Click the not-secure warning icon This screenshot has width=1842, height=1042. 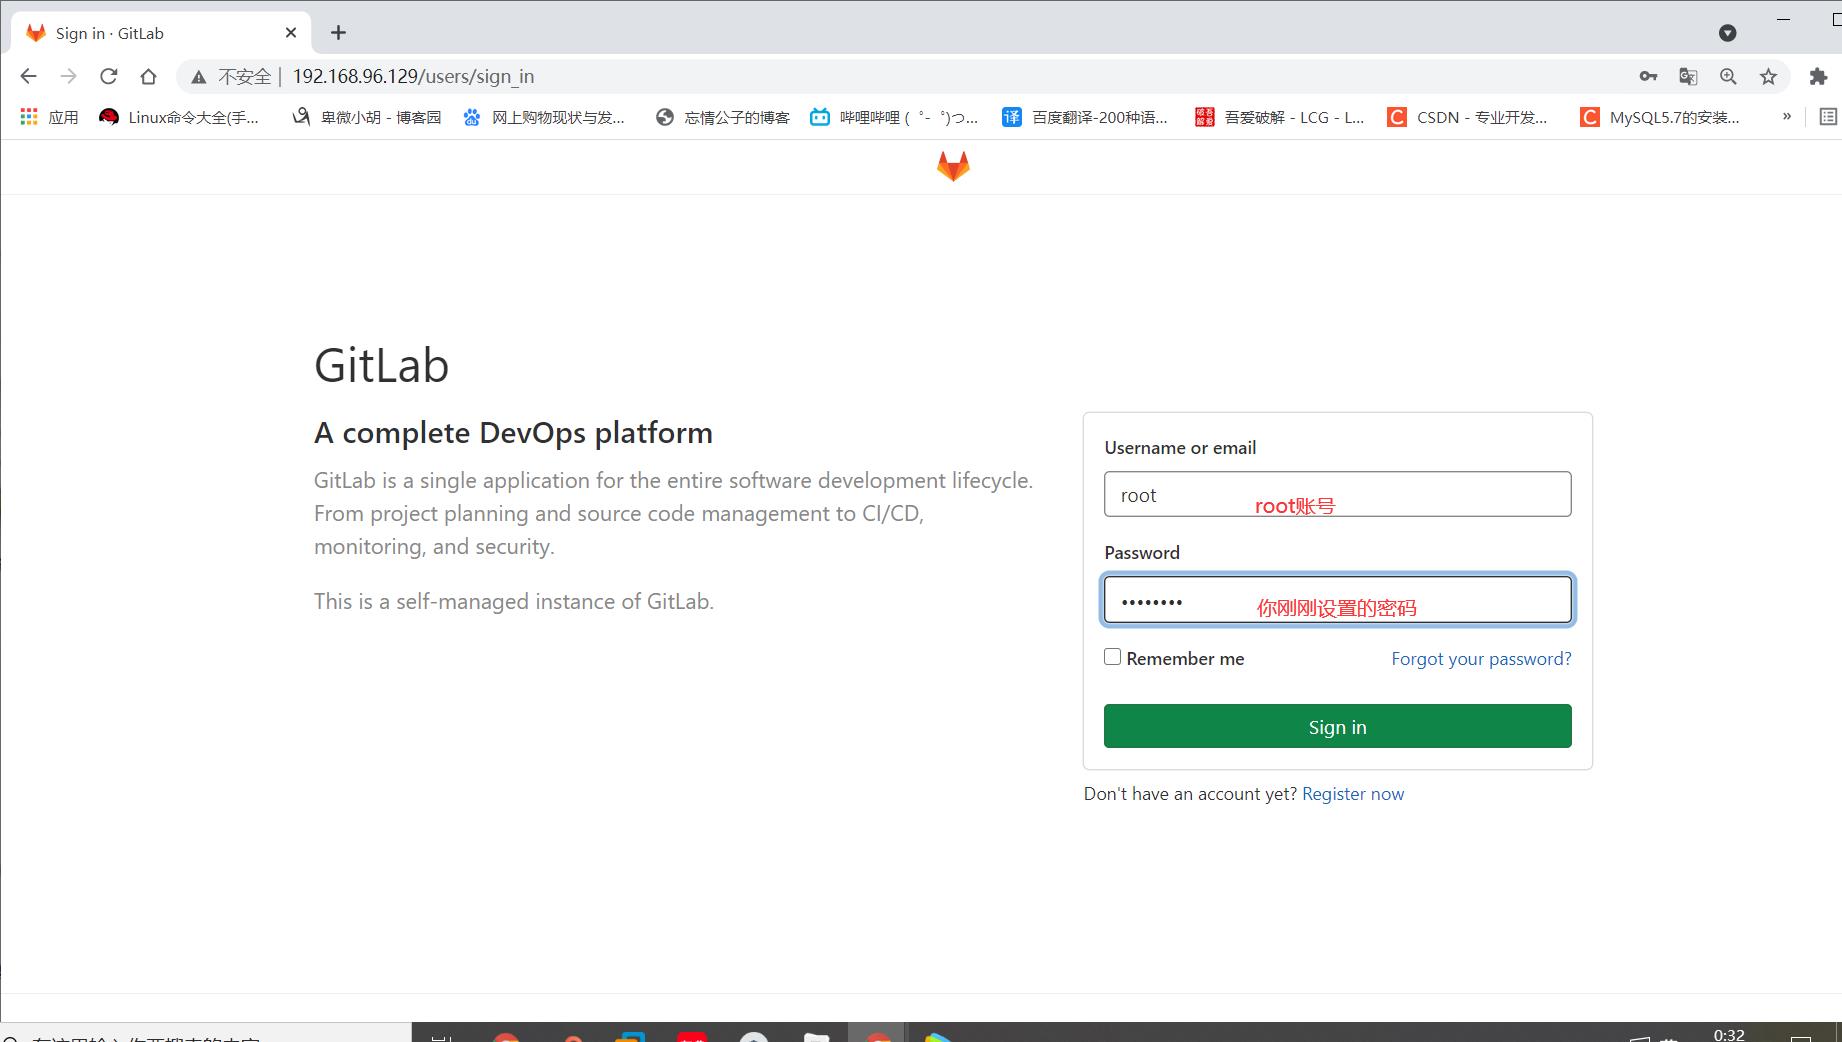point(199,77)
